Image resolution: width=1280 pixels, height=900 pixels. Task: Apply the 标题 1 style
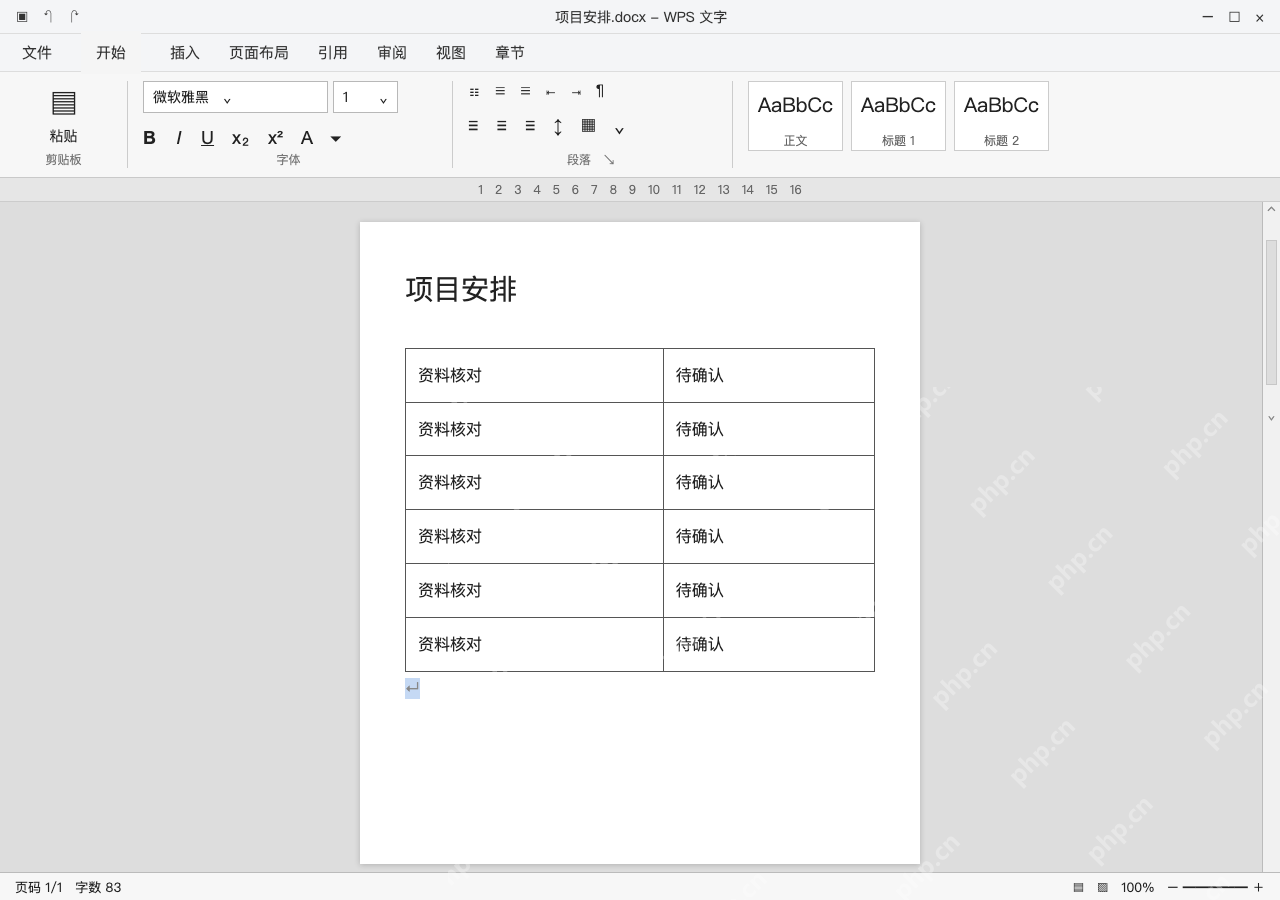click(898, 116)
